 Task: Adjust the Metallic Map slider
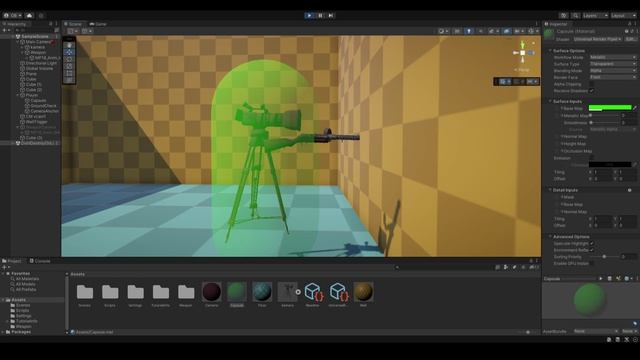[604, 116]
